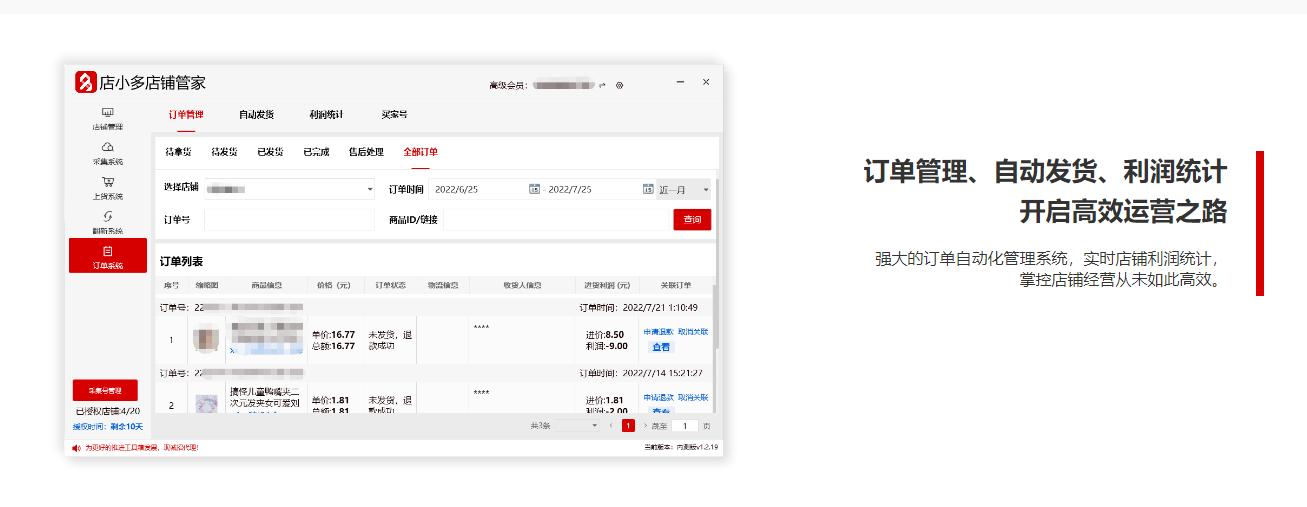The width and height of the screenshot is (1307, 507).
Task: Open 店铺管理 in the left sidebar
Action: click(108, 119)
